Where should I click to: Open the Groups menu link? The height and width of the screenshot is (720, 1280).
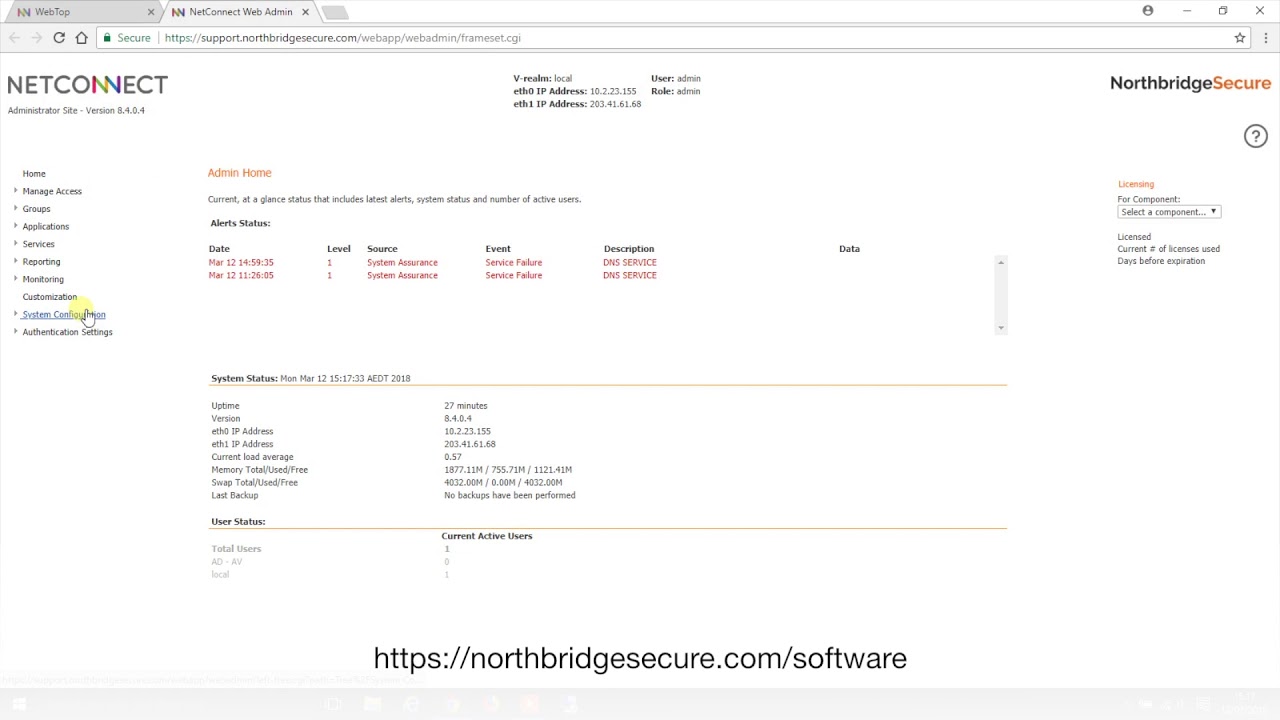[36, 209]
